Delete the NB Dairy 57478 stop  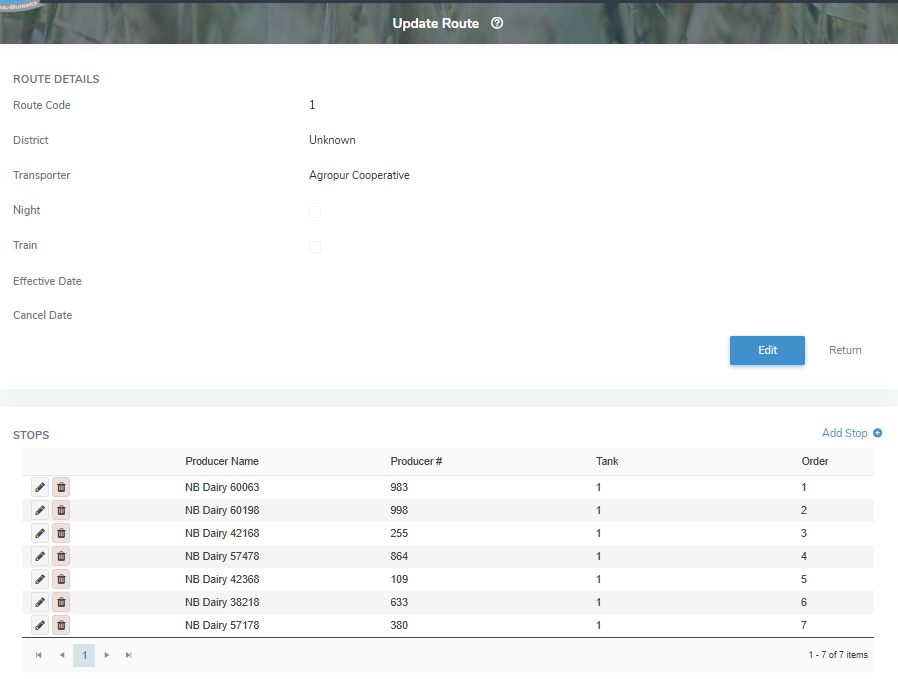point(61,556)
